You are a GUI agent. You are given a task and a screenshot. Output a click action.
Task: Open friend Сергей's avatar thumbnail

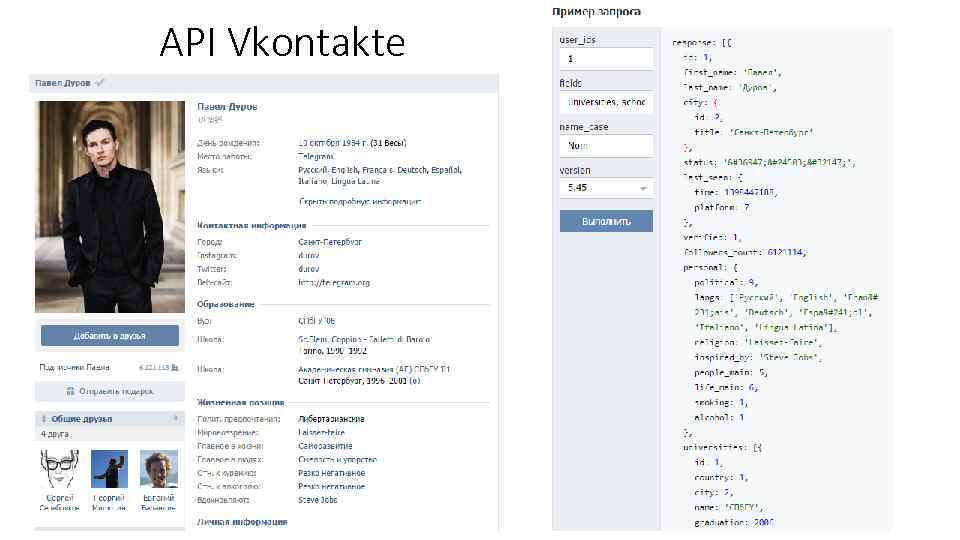click(x=59, y=469)
